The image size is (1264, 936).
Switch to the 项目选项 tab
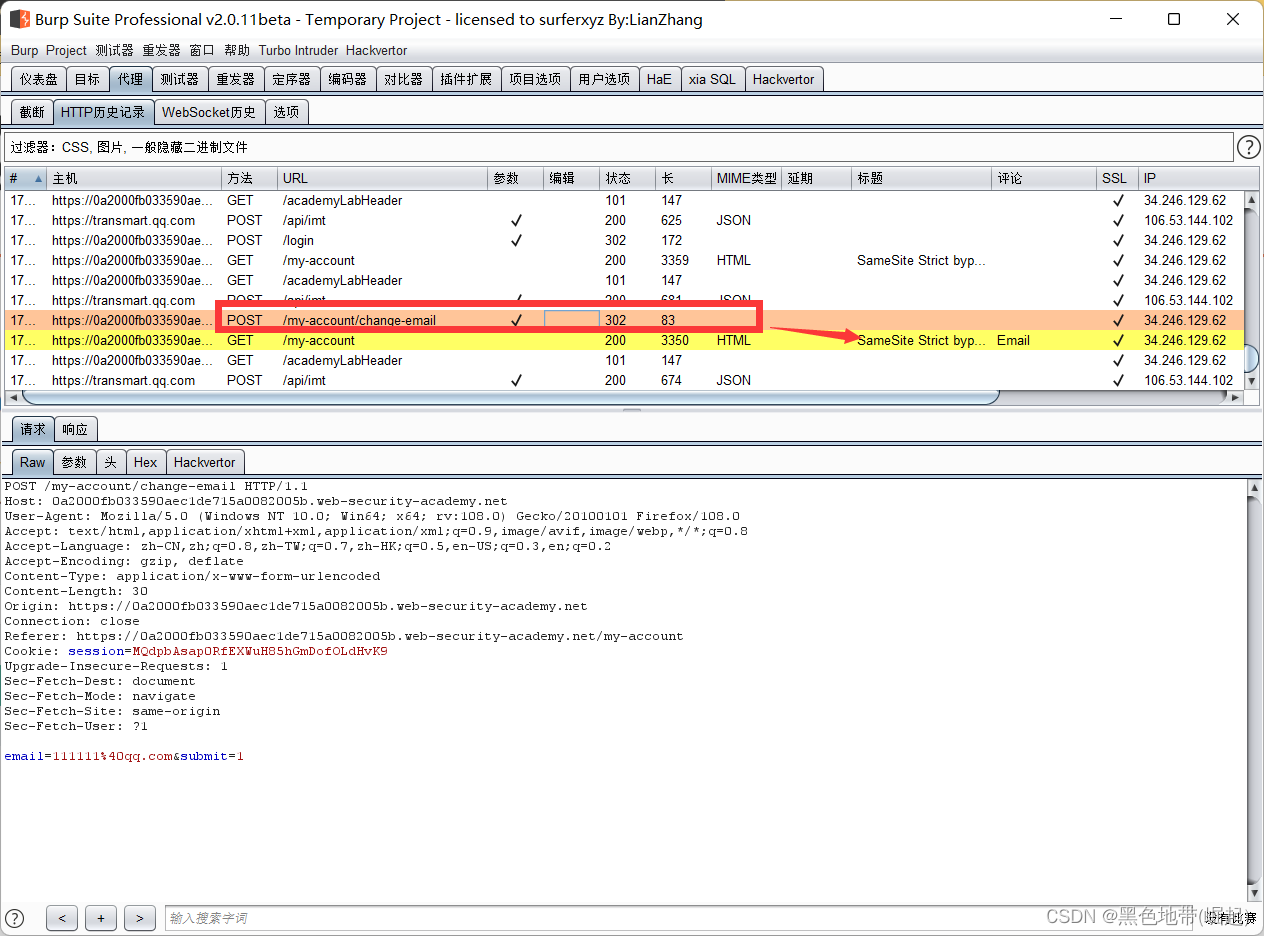[x=535, y=79]
